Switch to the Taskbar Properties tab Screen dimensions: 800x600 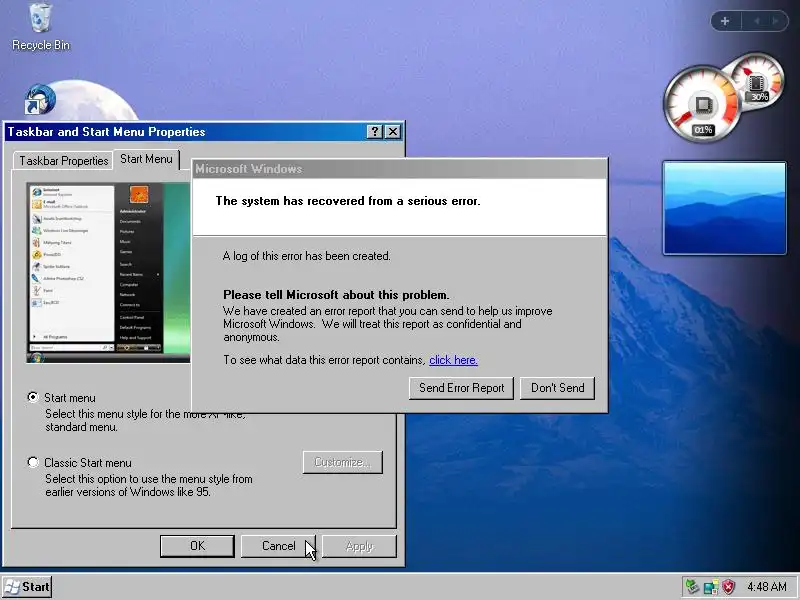point(63,161)
